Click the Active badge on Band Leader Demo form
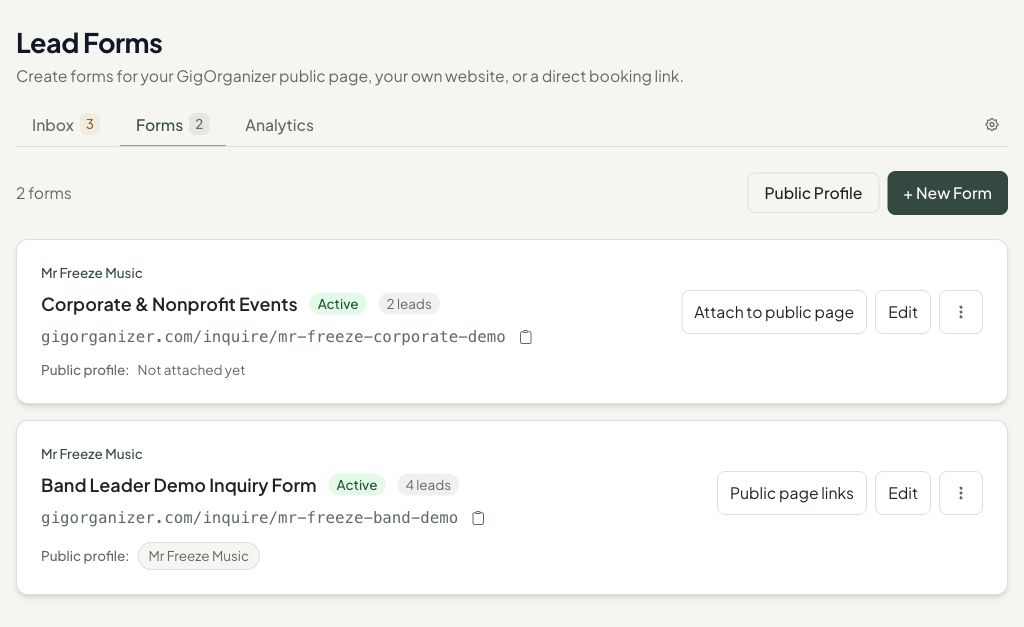Image resolution: width=1024 pixels, height=627 pixels. point(357,485)
